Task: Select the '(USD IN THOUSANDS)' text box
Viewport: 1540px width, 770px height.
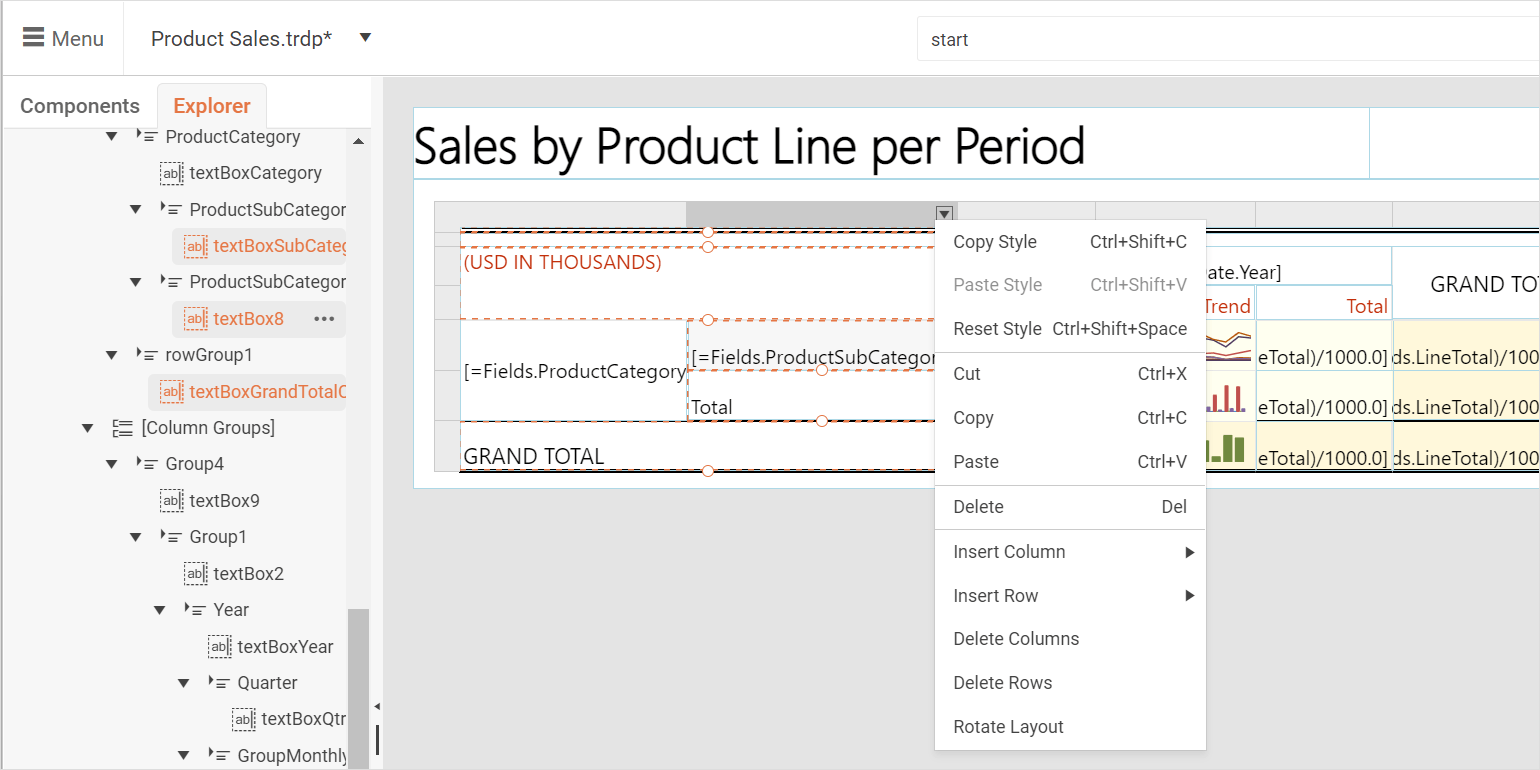Action: 562,263
